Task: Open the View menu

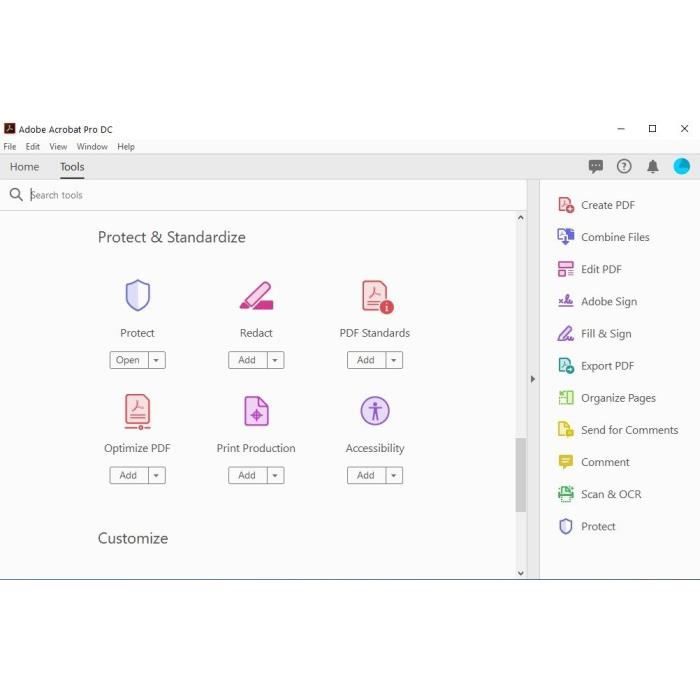Action: pyautogui.click(x=58, y=146)
